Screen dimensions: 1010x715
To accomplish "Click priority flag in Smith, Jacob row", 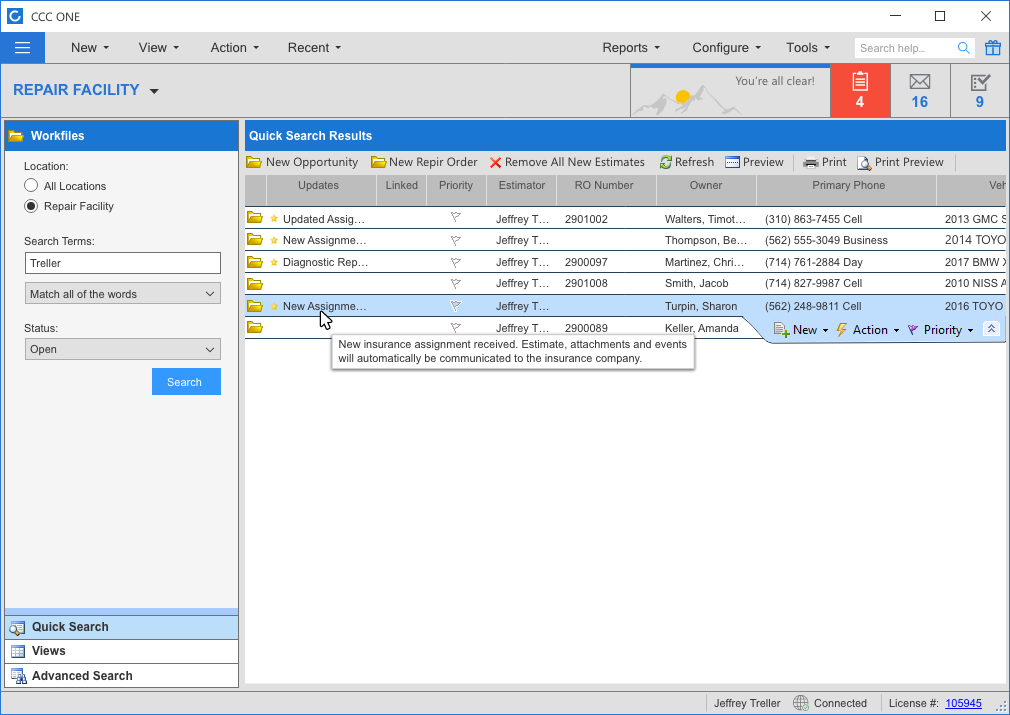I will [x=455, y=283].
